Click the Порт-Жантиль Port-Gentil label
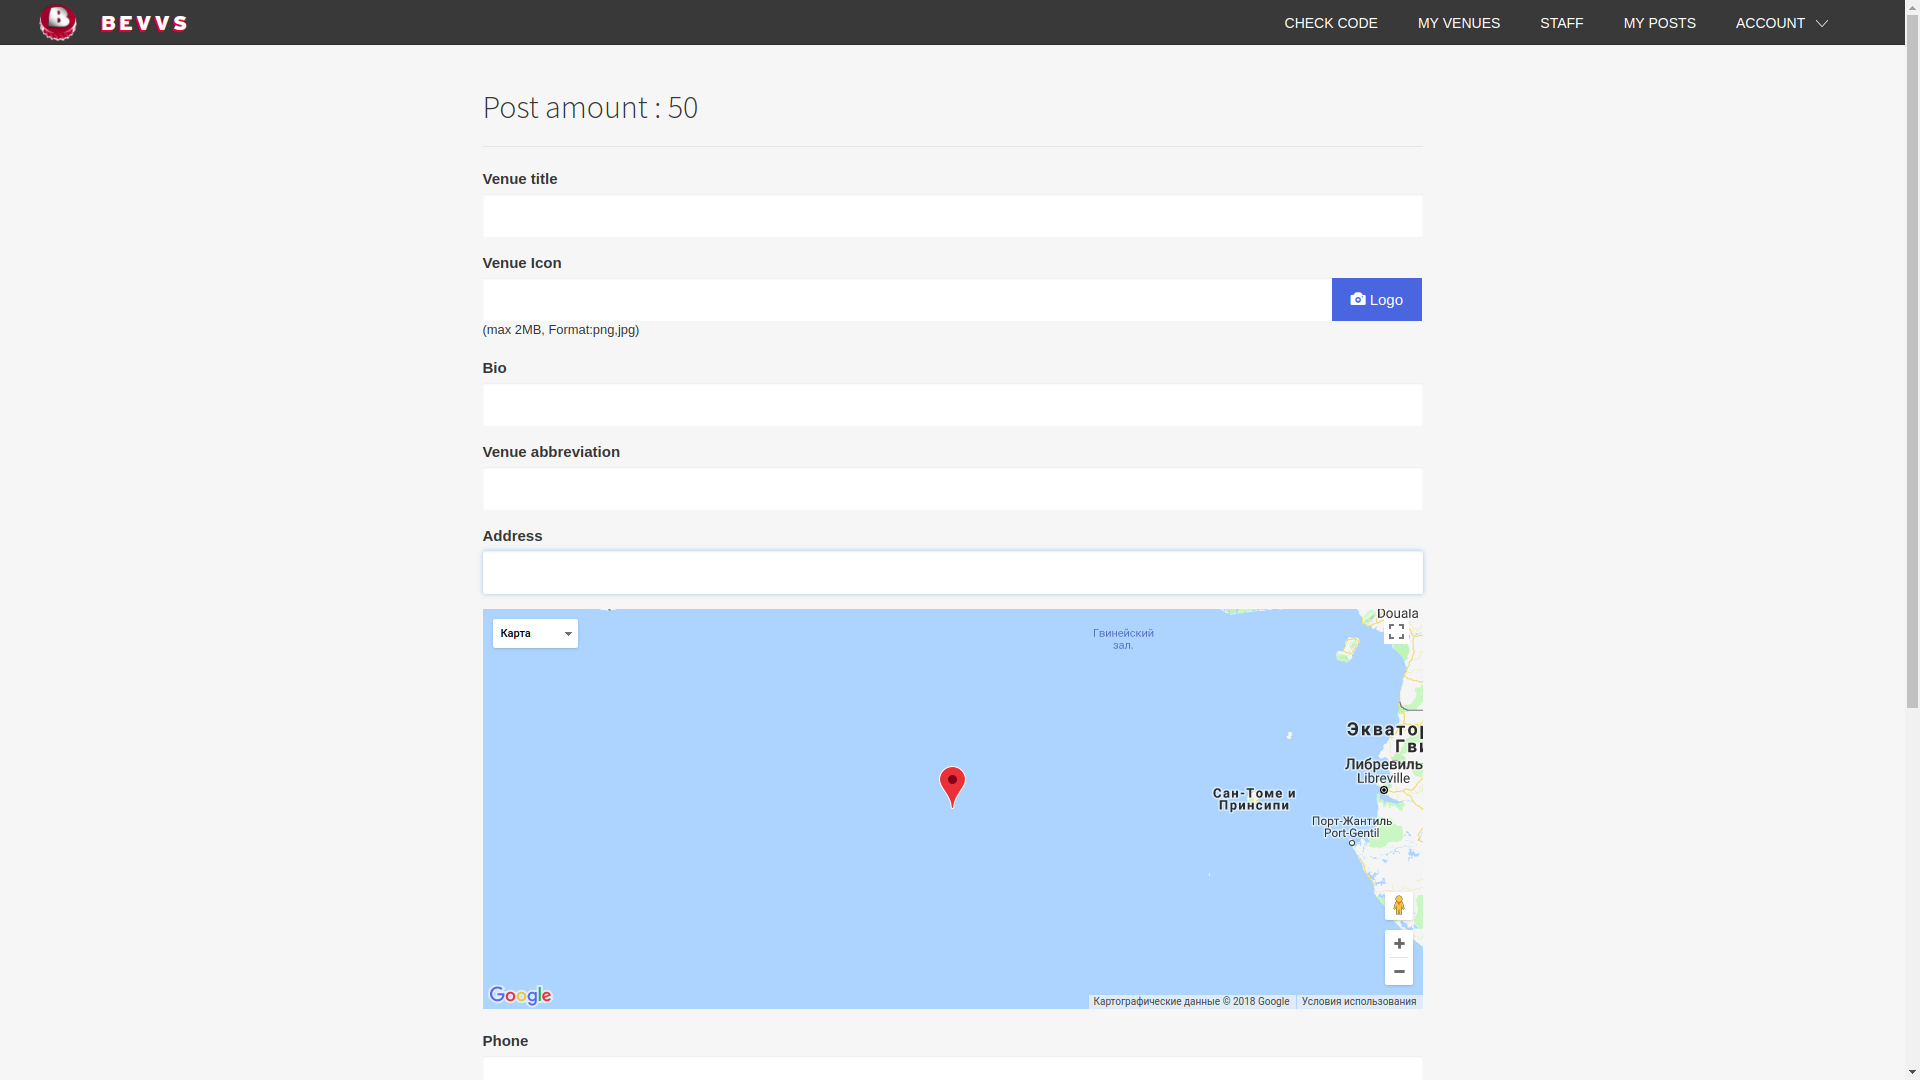1920x1080 pixels. [1351, 827]
